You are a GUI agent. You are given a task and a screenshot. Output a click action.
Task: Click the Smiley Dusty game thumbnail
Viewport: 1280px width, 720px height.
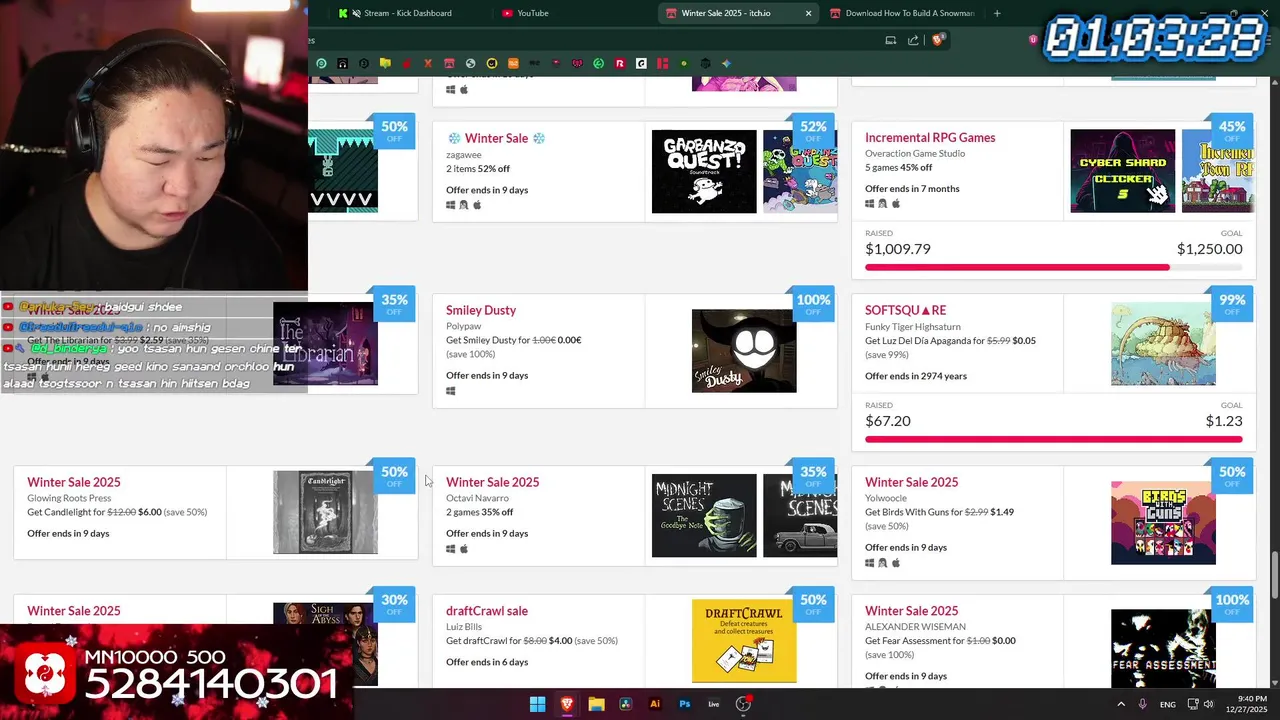[744, 351]
